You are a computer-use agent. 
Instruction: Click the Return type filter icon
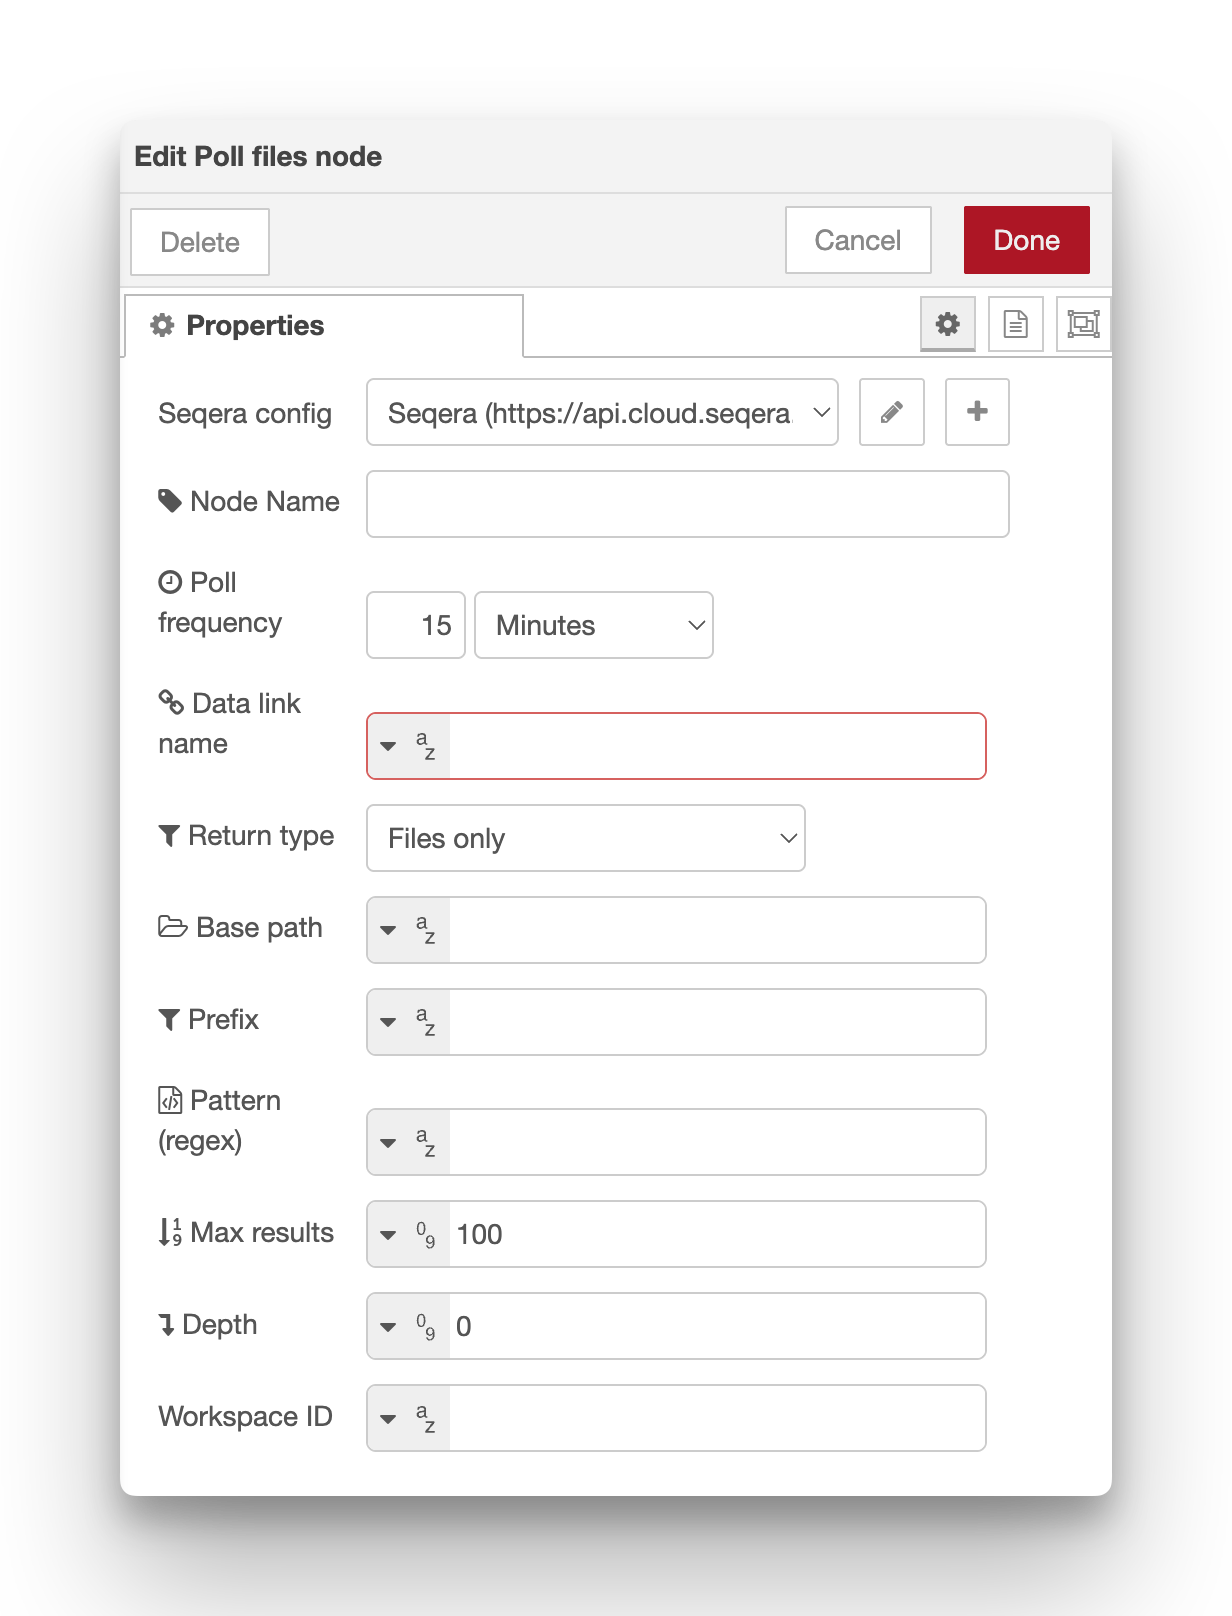(169, 835)
